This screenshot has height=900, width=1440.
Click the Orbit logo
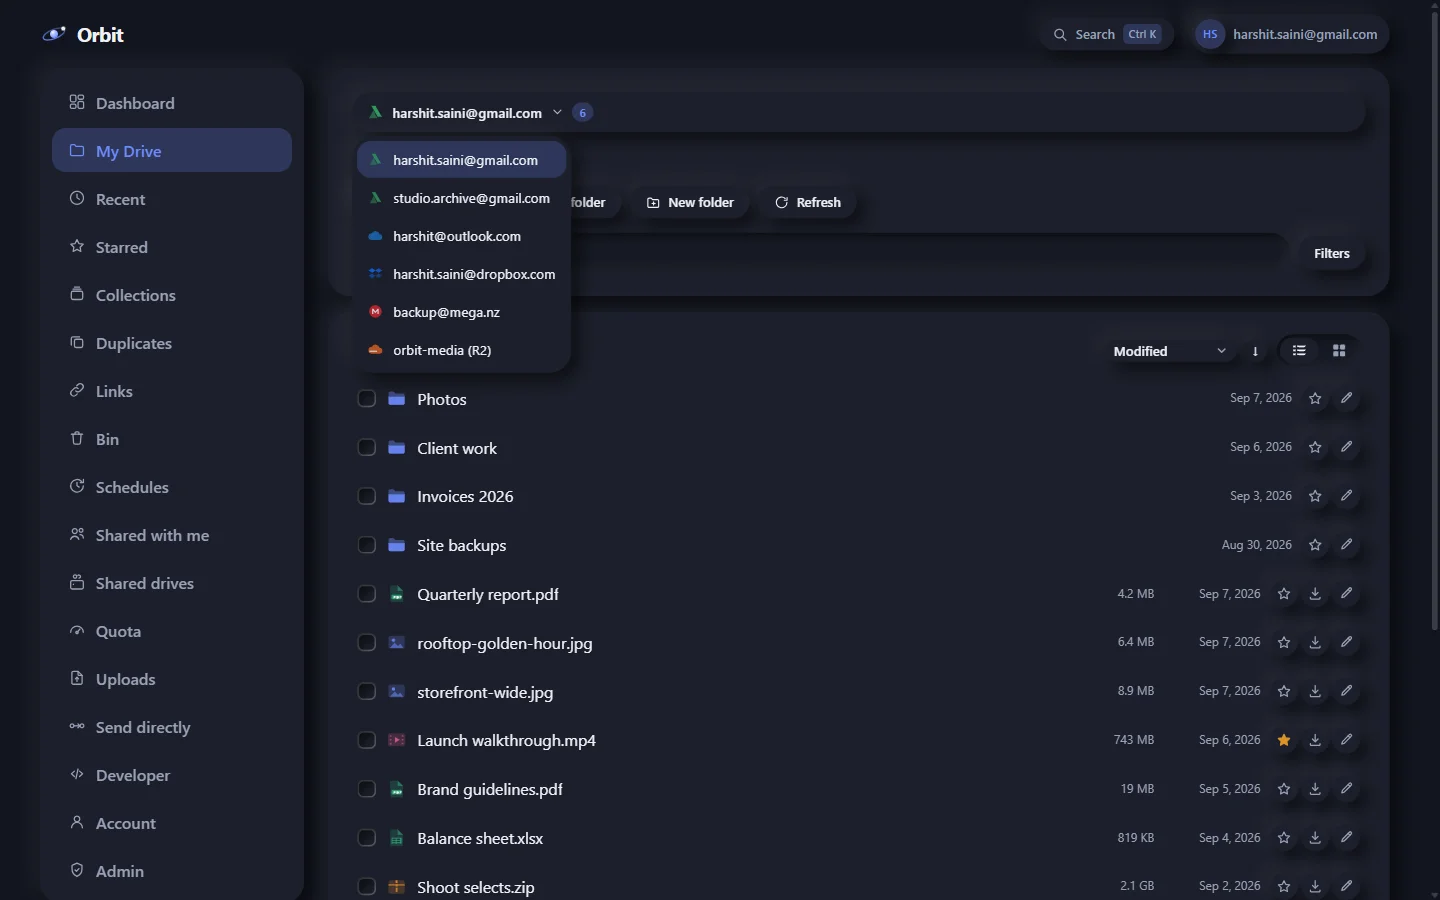pyautogui.click(x=83, y=35)
